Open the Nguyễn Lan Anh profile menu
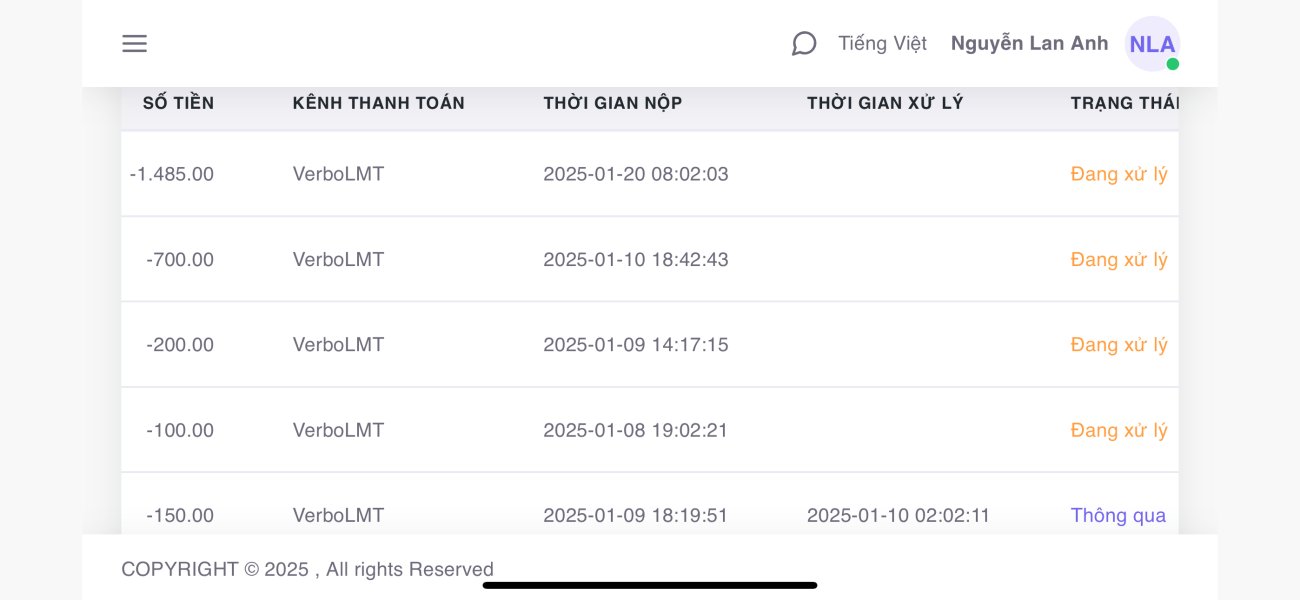The image size is (1300, 600). [x=1029, y=44]
